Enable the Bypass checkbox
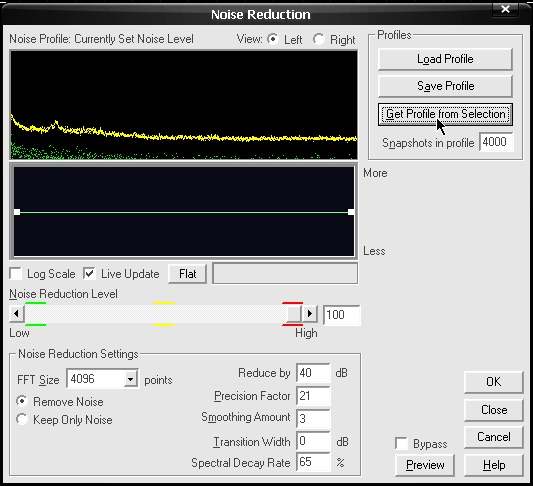533x486 pixels. [401, 444]
